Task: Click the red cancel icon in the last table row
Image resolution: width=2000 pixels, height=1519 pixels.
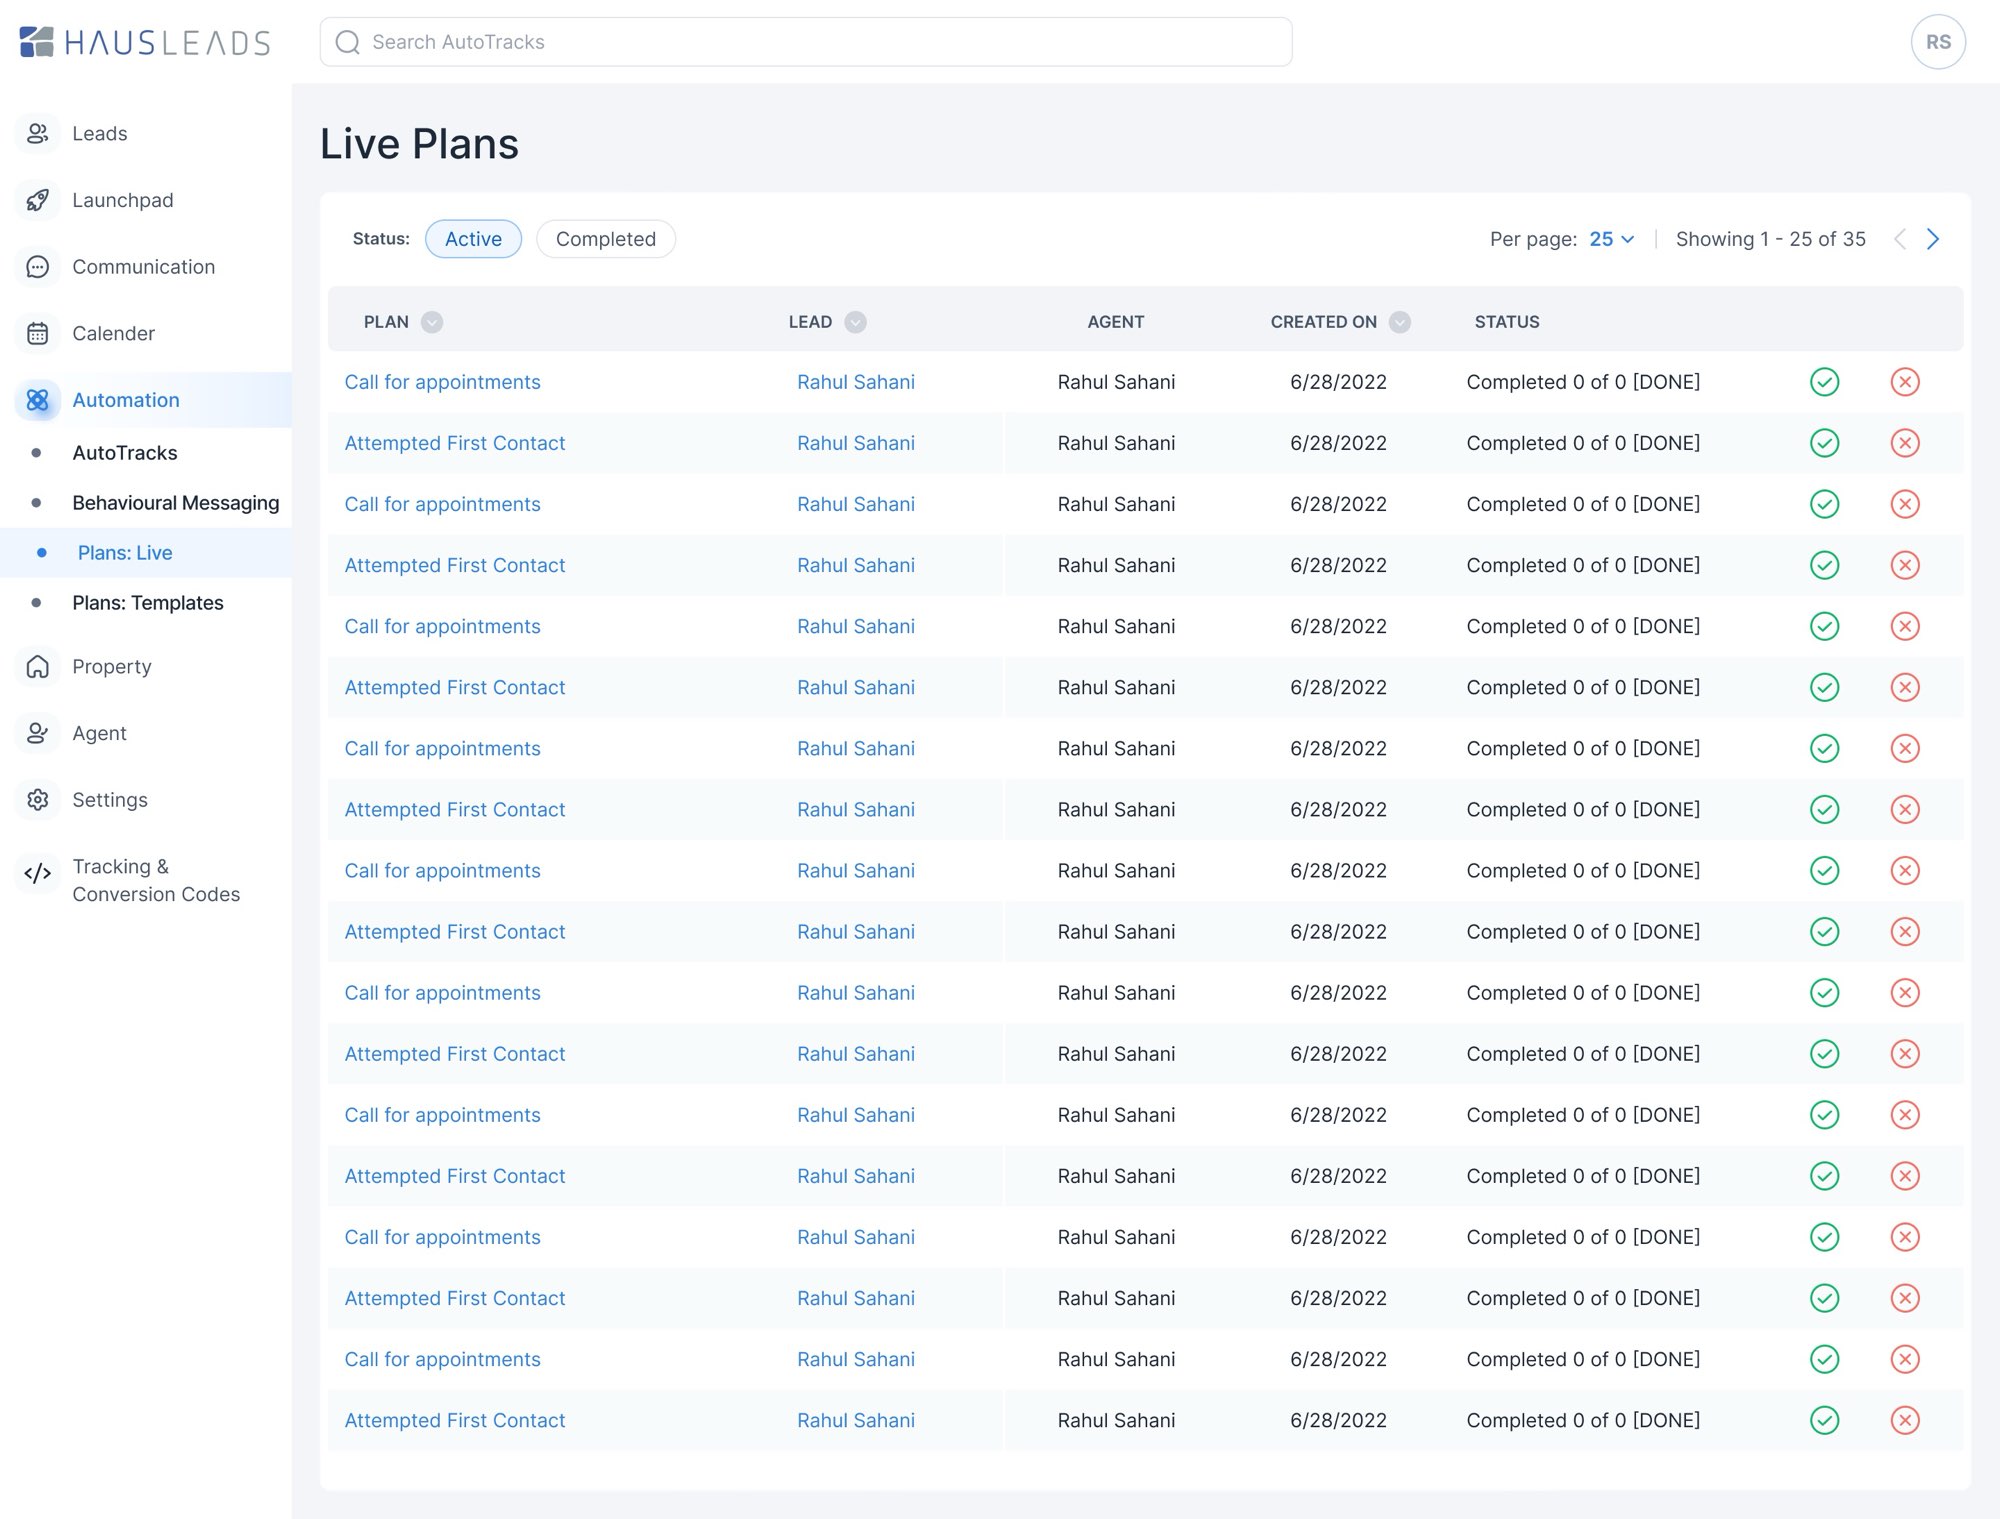Action: pyautogui.click(x=1905, y=1420)
